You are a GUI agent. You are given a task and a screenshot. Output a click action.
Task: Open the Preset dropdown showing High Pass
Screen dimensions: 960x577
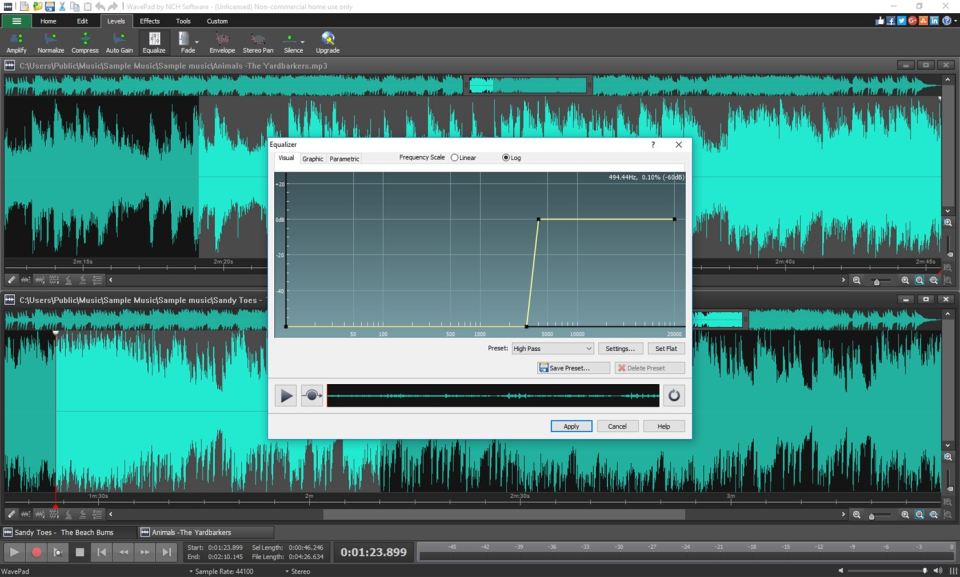(x=553, y=349)
